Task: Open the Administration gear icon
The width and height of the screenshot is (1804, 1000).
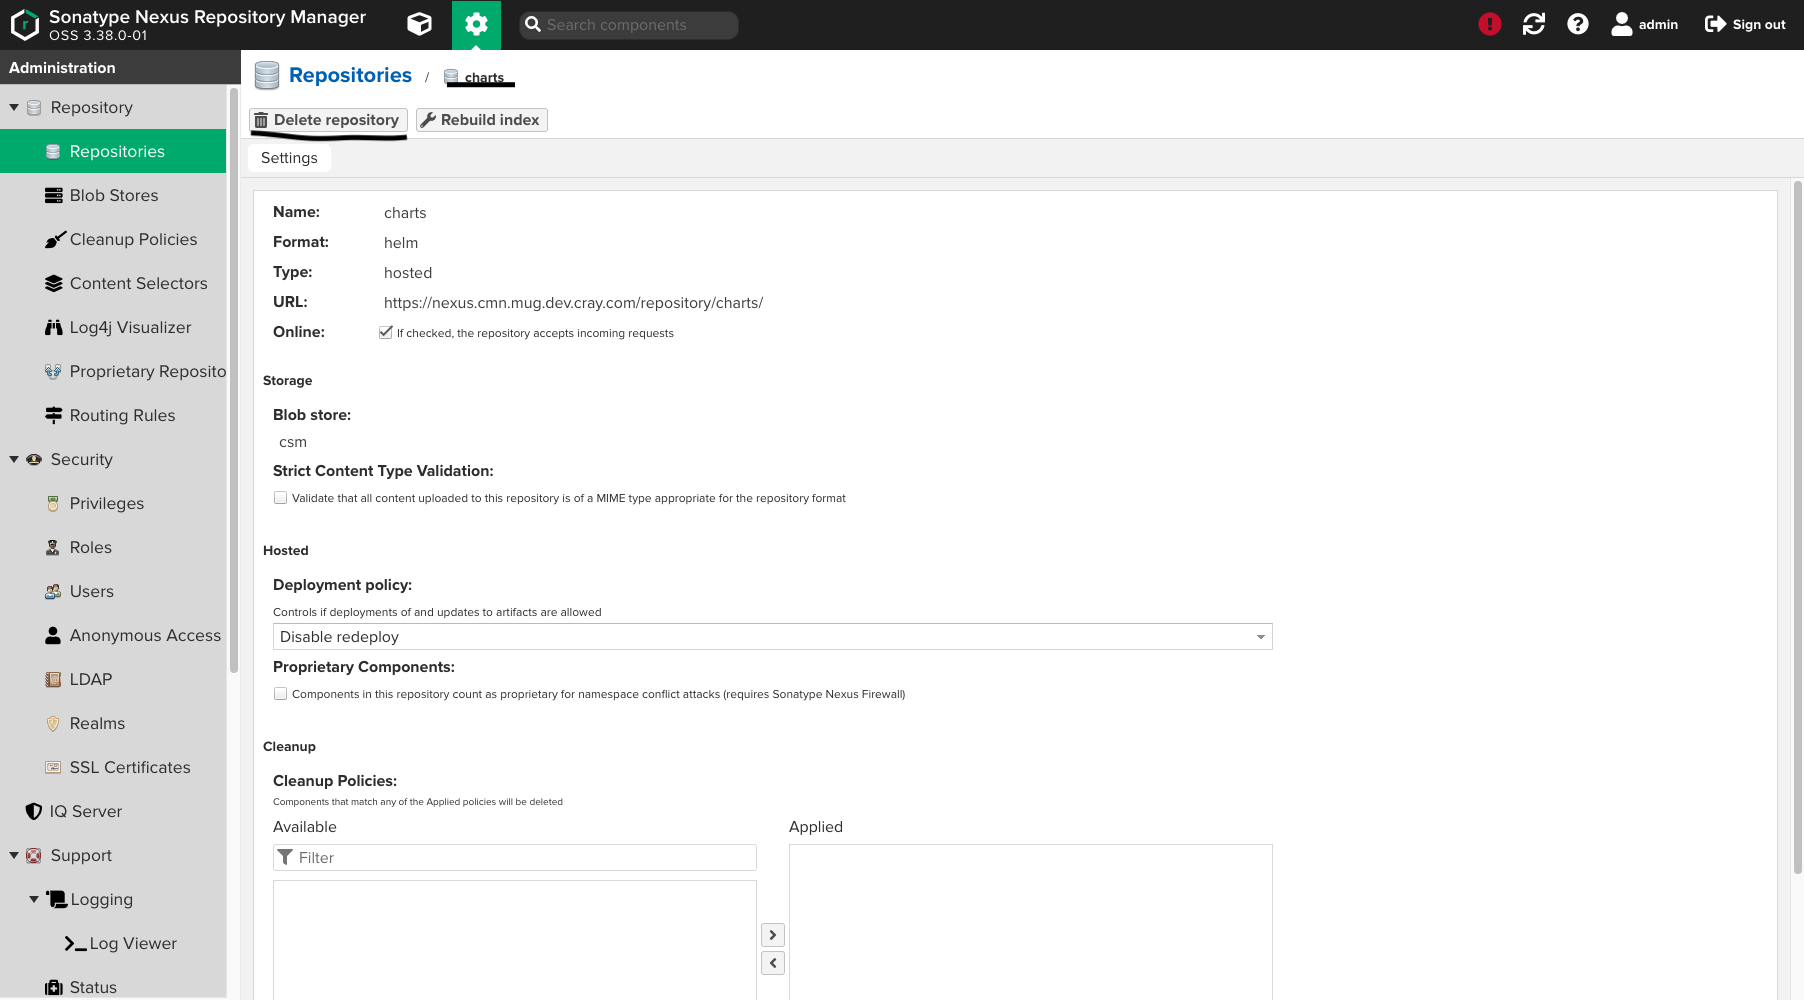Action: [476, 24]
